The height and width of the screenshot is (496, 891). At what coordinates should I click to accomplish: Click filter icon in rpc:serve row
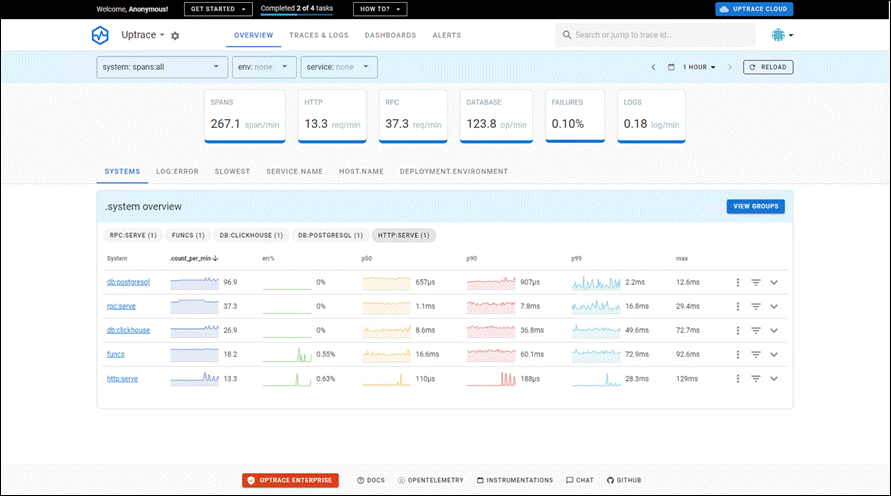pos(756,306)
